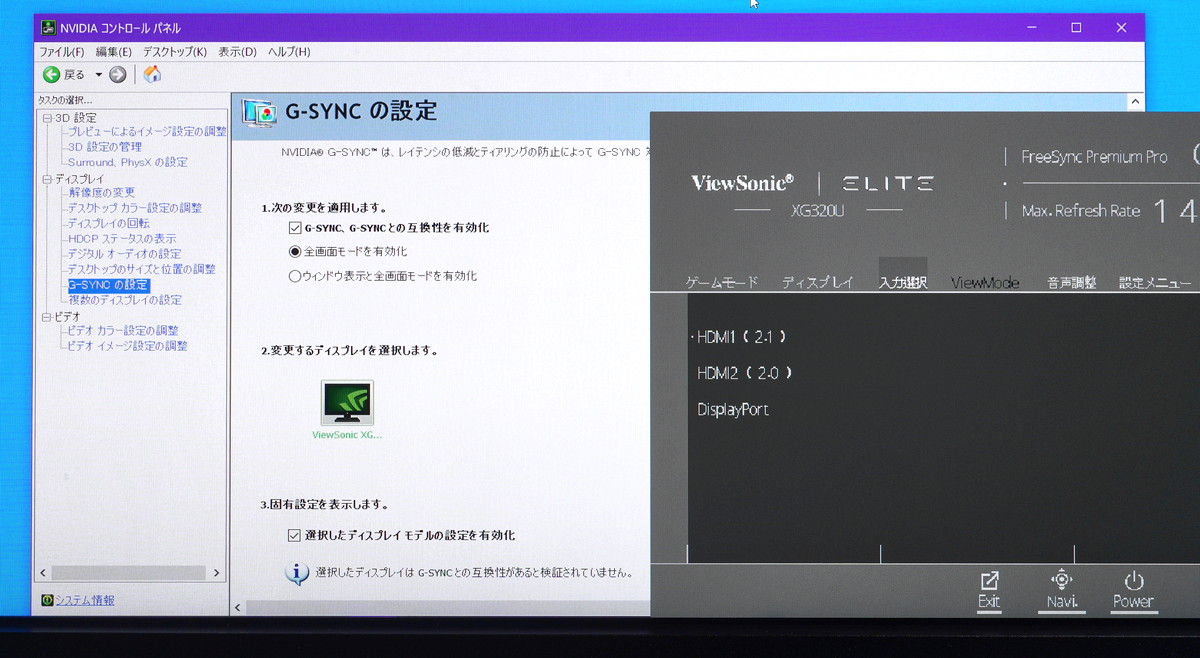Toggle the selected display model settings checkbox
This screenshot has width=1200, height=658.
click(294, 536)
